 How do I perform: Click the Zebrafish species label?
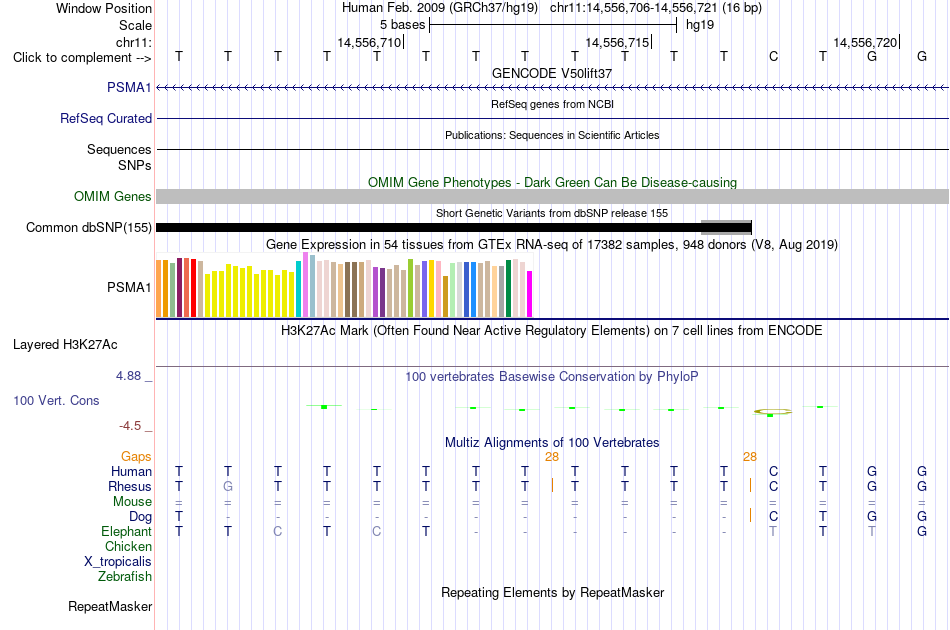click(x=125, y=576)
